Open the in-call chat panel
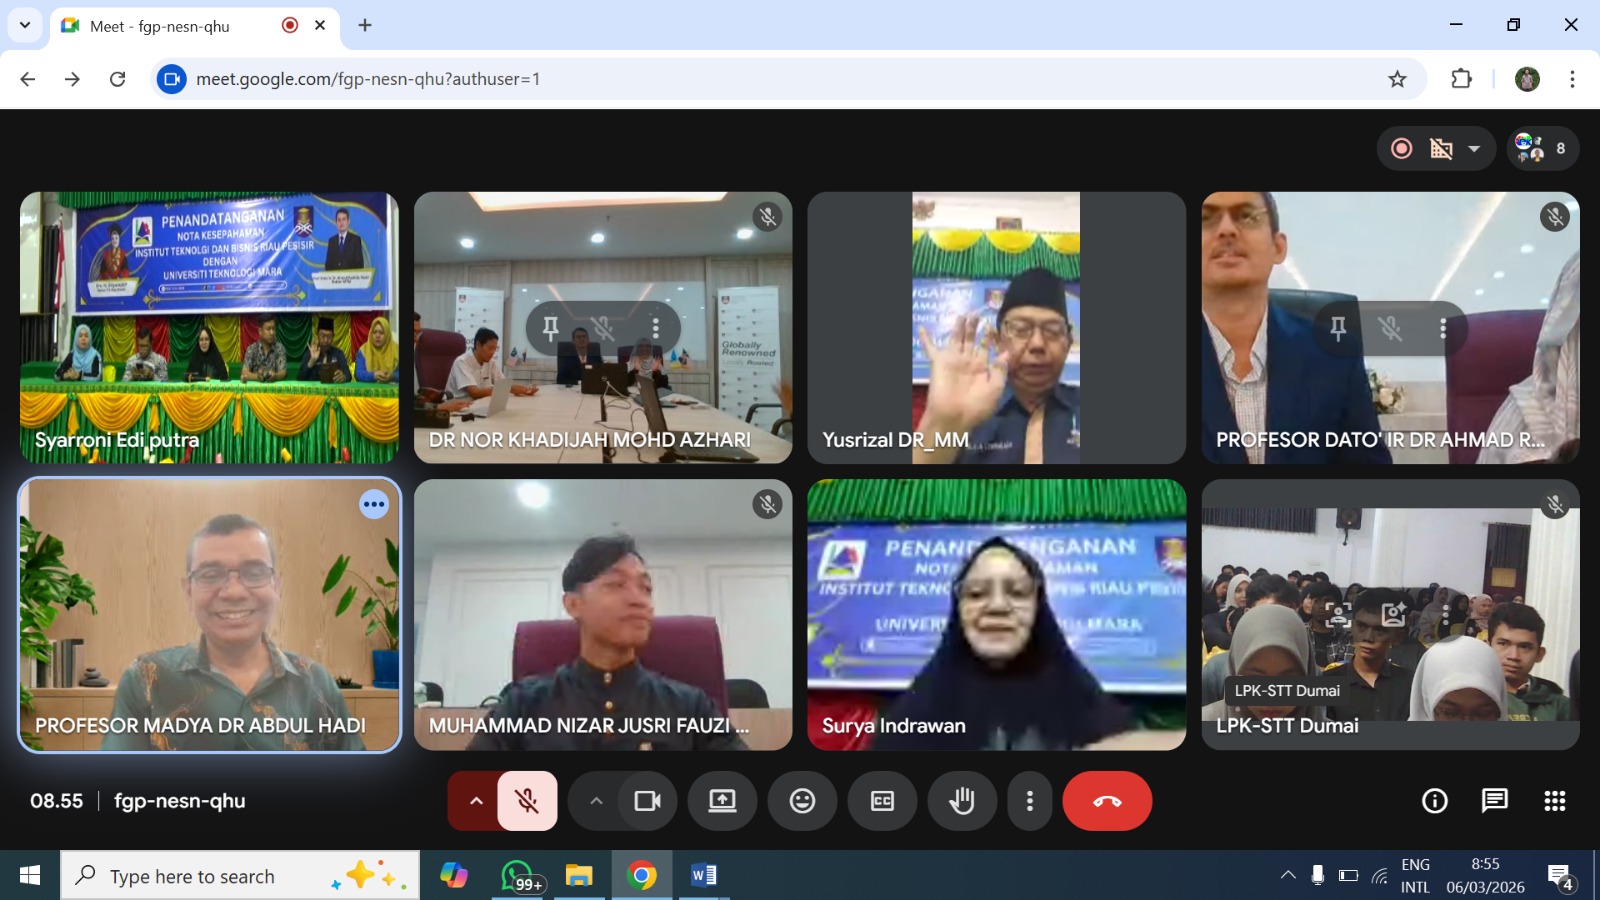The image size is (1600, 900). click(x=1494, y=801)
